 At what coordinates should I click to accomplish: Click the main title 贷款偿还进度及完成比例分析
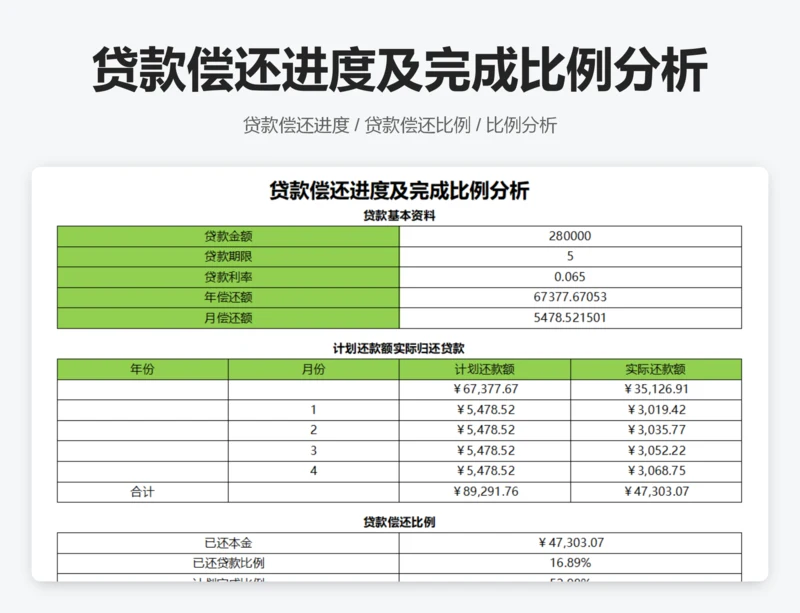click(399, 69)
